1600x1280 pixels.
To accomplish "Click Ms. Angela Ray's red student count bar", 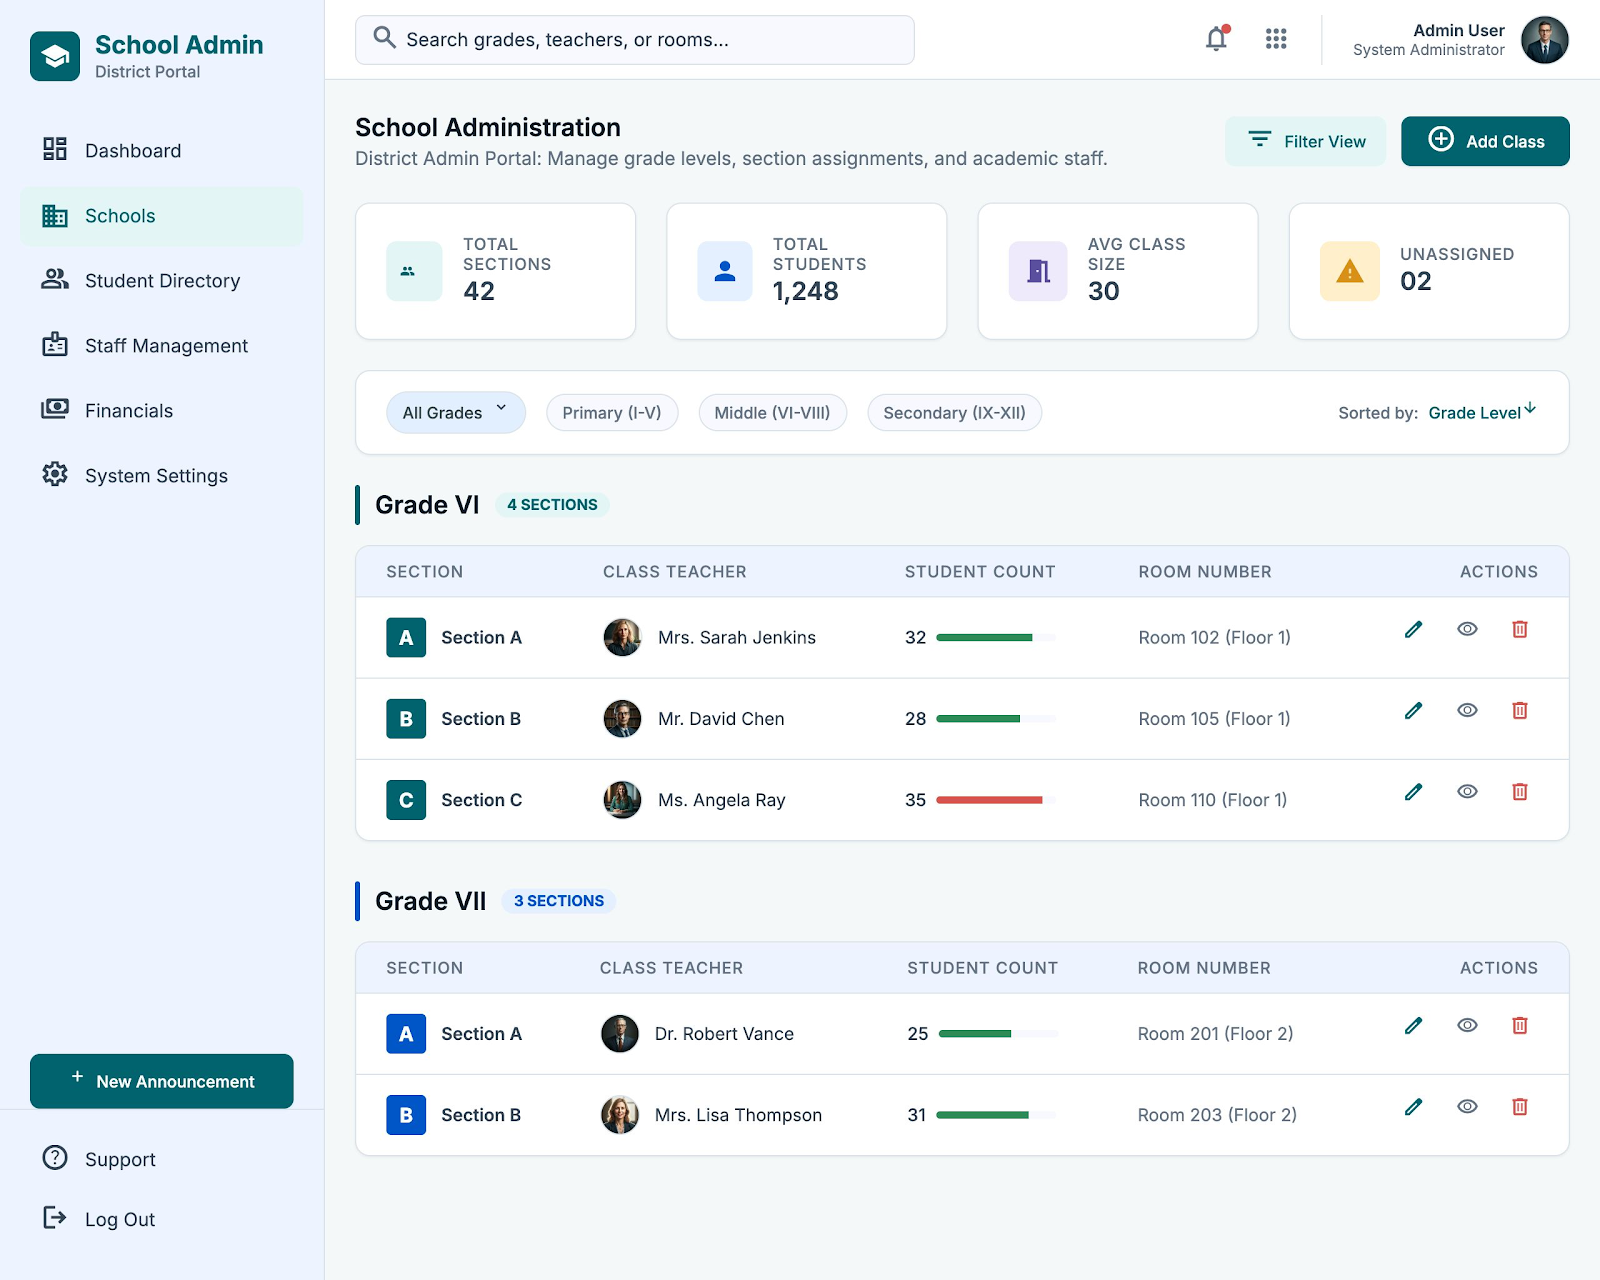I will click(x=989, y=800).
